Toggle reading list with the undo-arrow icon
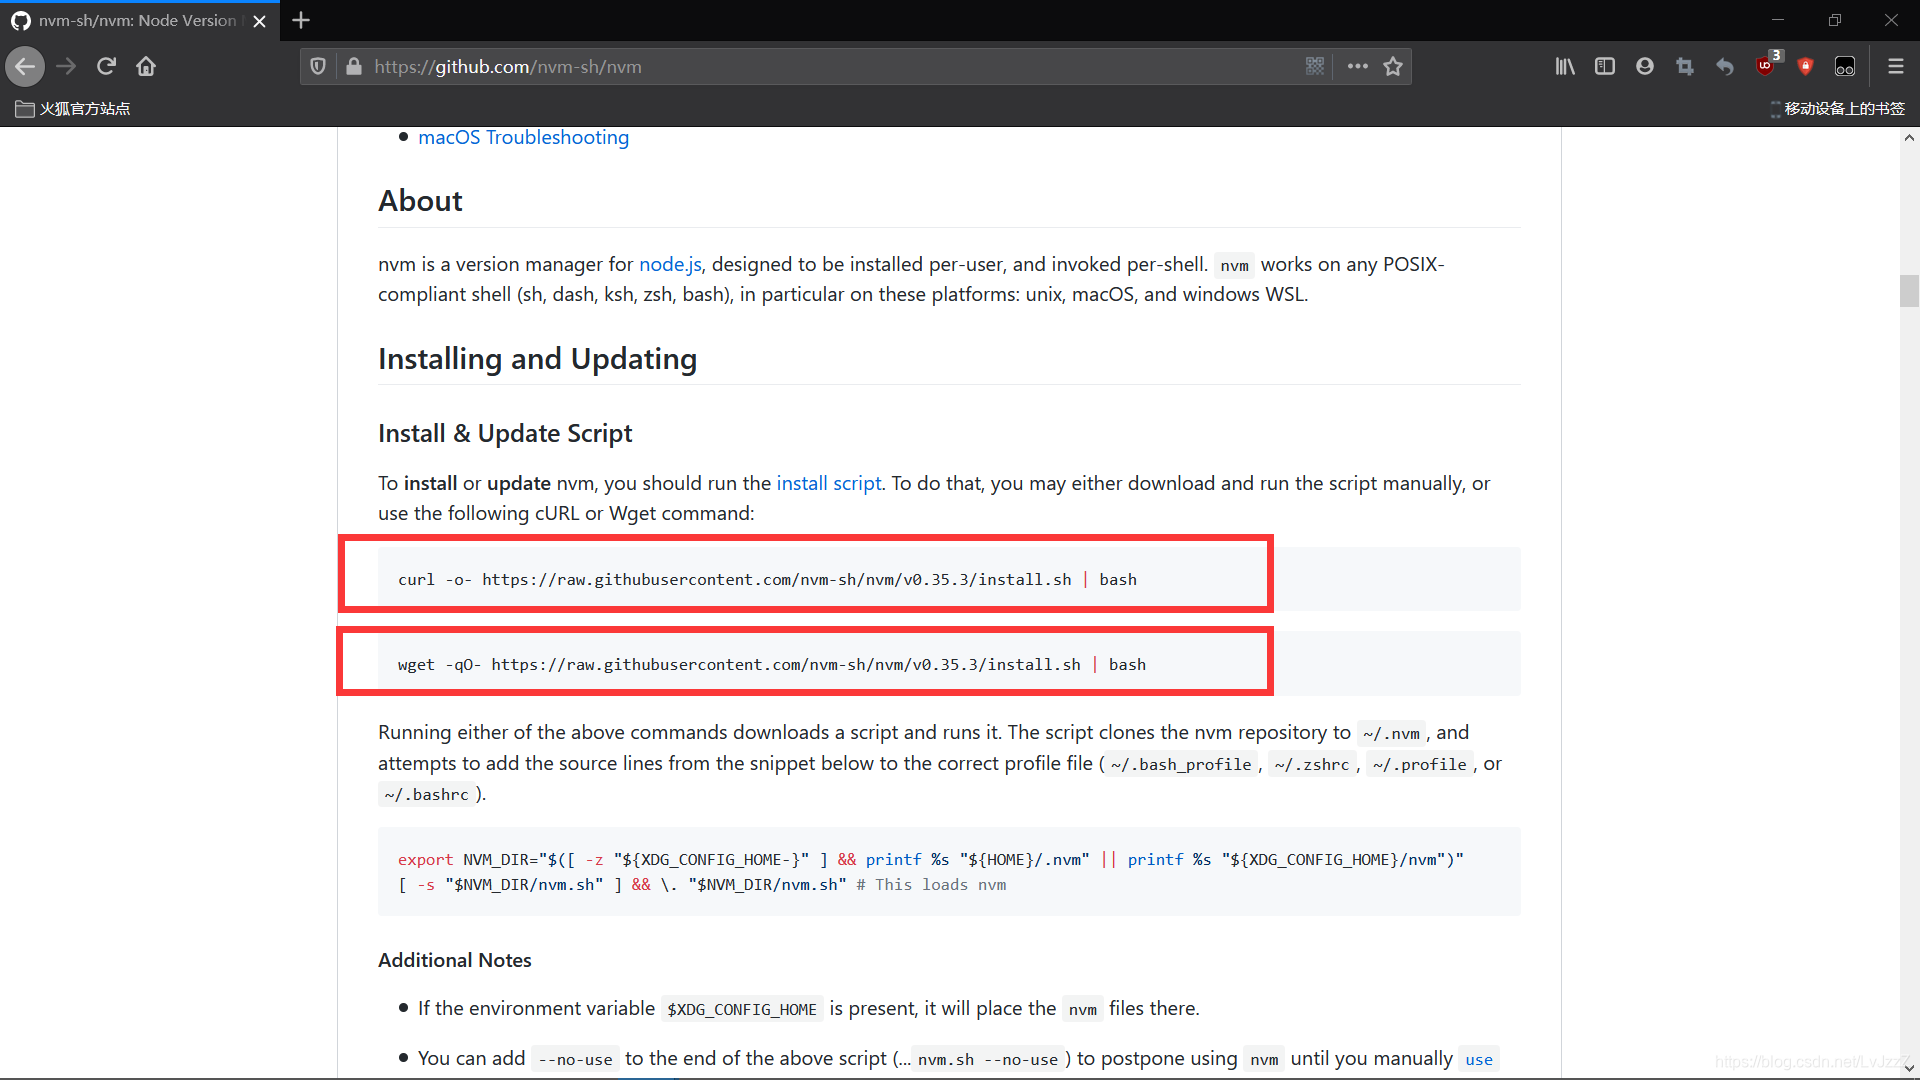 tap(1724, 66)
